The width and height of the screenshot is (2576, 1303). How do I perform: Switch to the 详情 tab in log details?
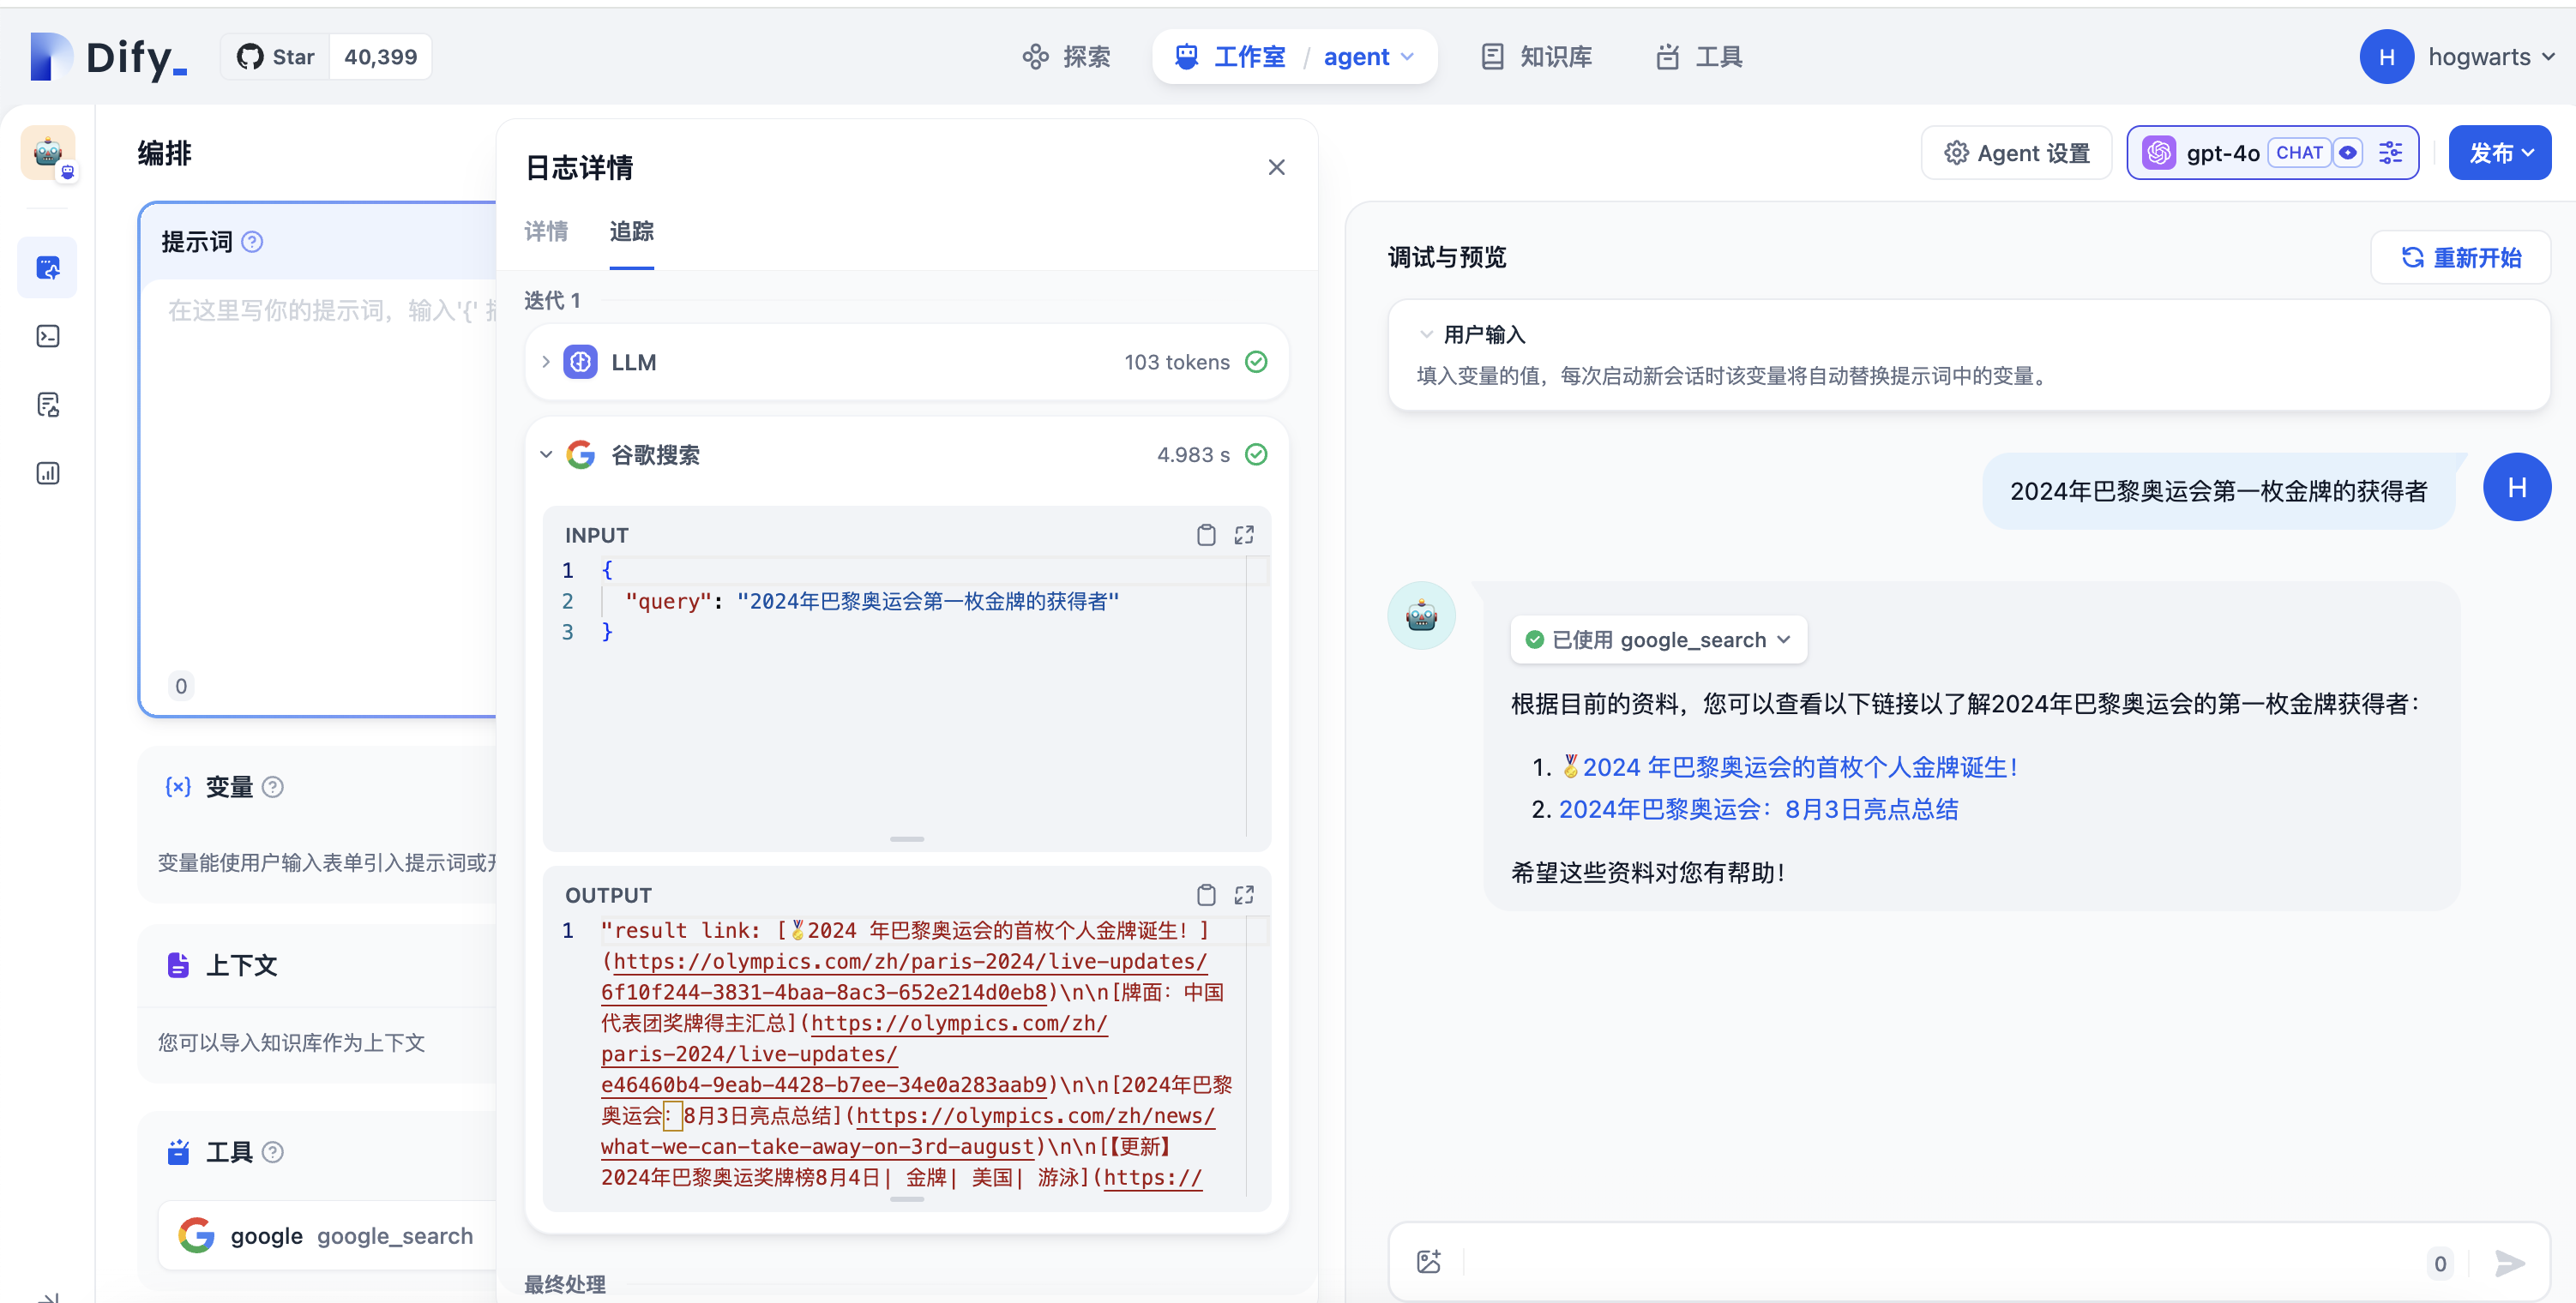click(x=546, y=232)
